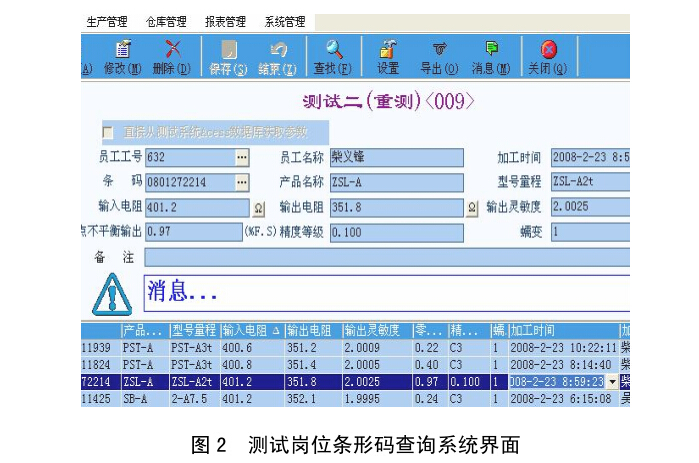Screen dimensions: 699x463
Task: Click the Ω button beside 输入电阻
Action: (258, 208)
